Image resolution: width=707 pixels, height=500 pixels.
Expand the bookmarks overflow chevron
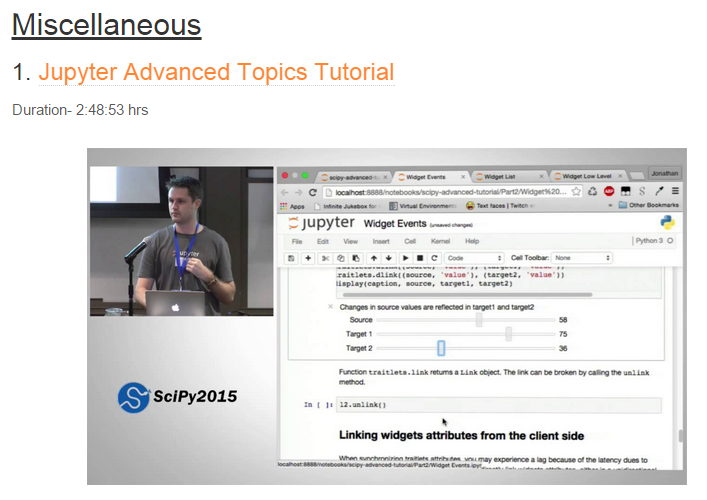pyautogui.click(x=610, y=205)
